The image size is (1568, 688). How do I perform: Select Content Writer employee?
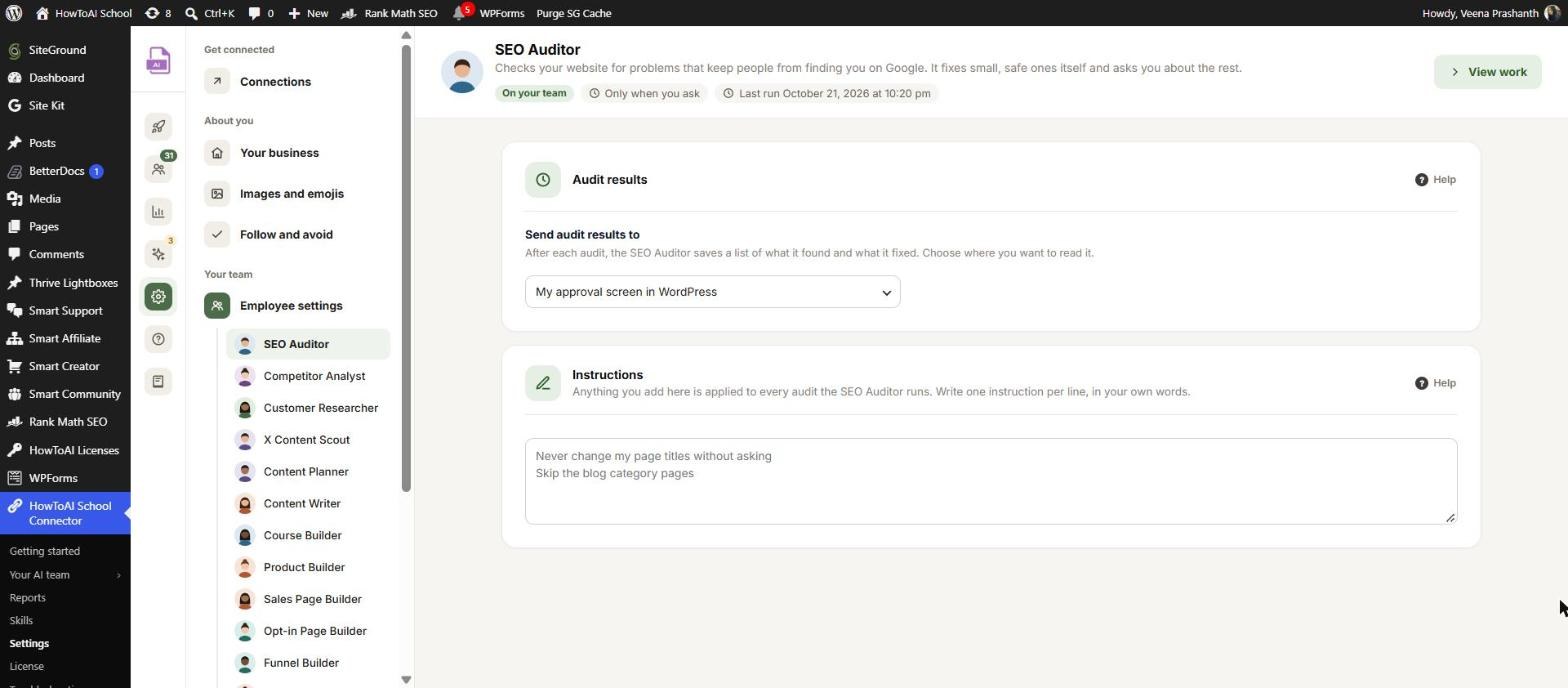pos(308,504)
